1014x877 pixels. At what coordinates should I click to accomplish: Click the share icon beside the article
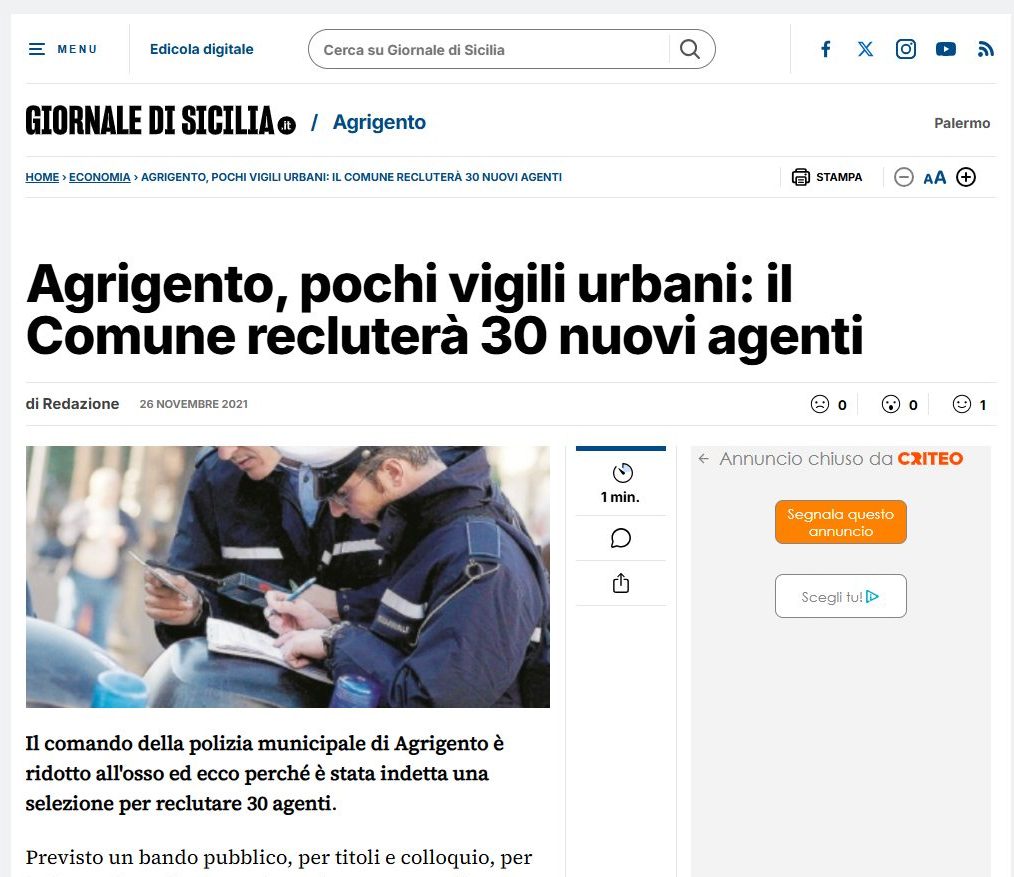click(x=621, y=583)
